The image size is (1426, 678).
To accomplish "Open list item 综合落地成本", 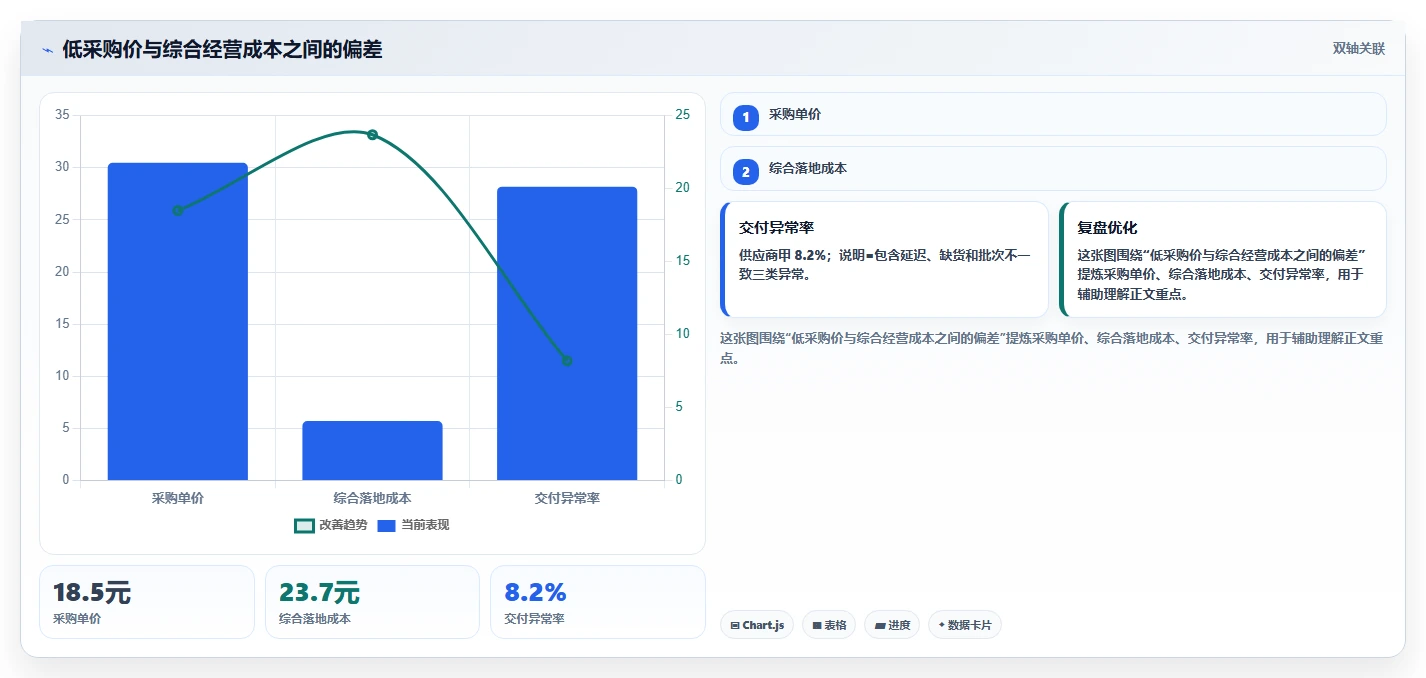I will coord(1053,169).
